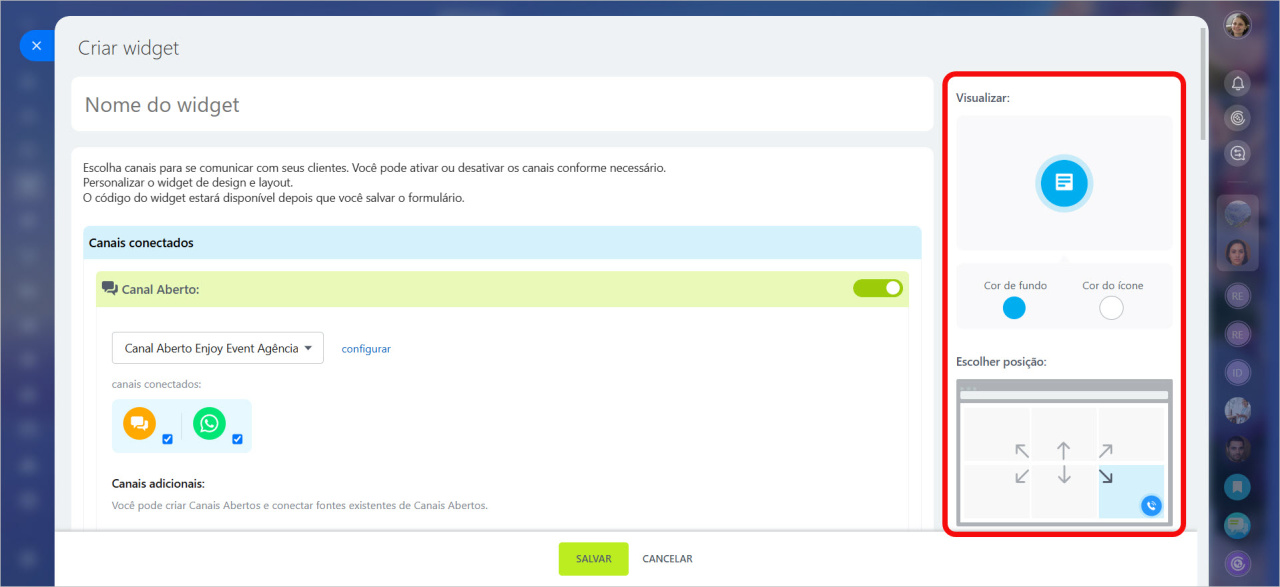
Task: Uncheck the live chat channel checkbox
Action: [167, 439]
